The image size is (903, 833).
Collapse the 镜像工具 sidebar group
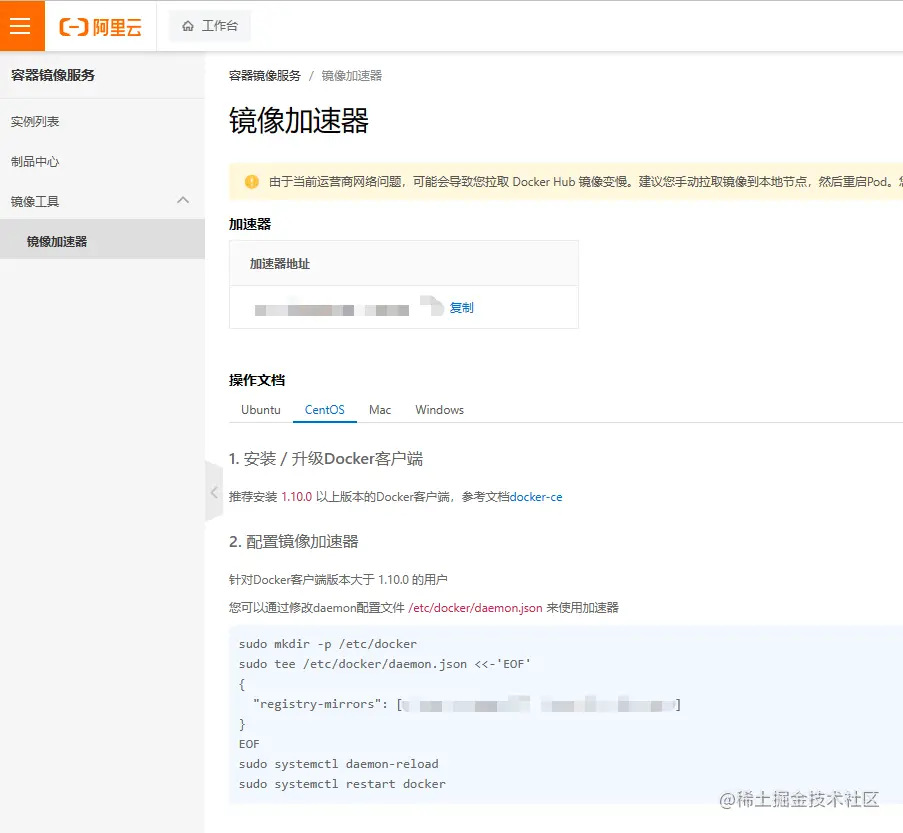tap(103, 201)
